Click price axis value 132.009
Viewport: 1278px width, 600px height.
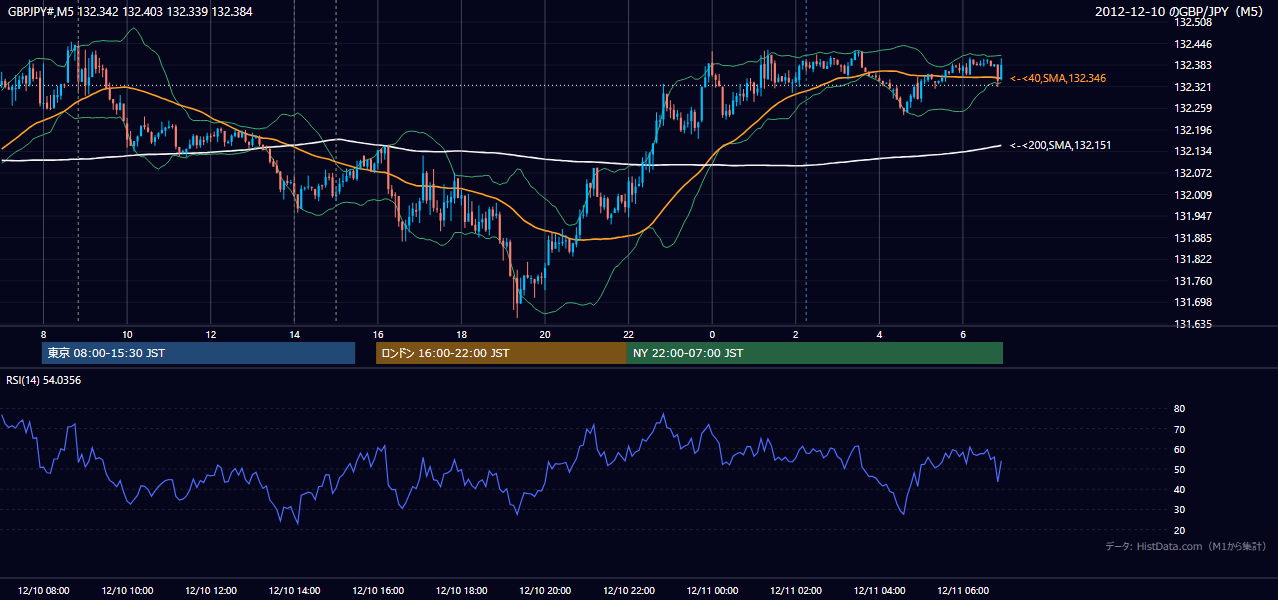1192,195
